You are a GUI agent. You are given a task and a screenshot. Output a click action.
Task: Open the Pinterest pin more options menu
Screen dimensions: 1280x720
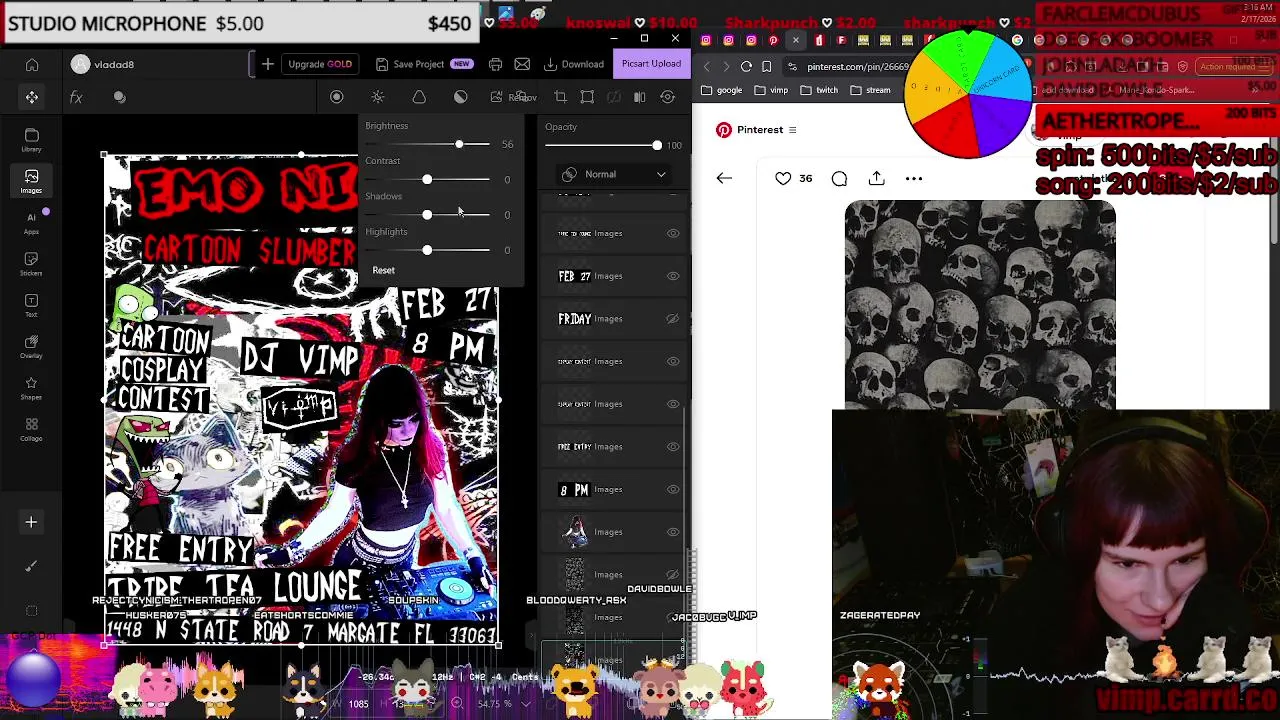[x=914, y=178]
